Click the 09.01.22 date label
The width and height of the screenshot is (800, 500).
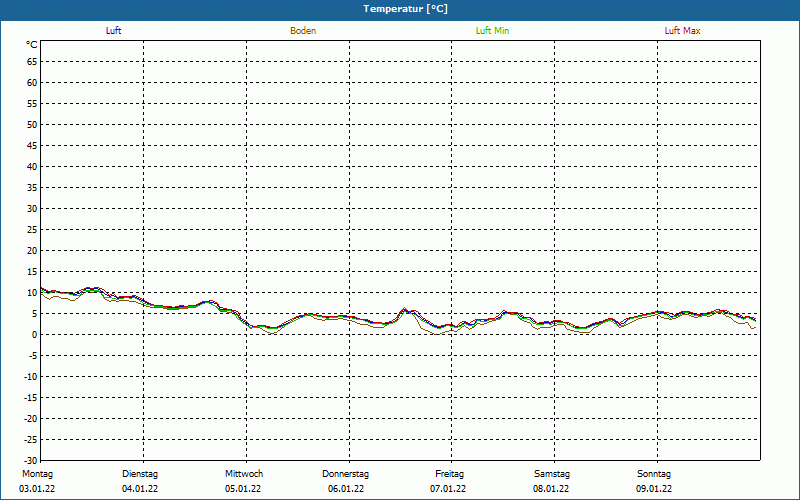(654, 489)
